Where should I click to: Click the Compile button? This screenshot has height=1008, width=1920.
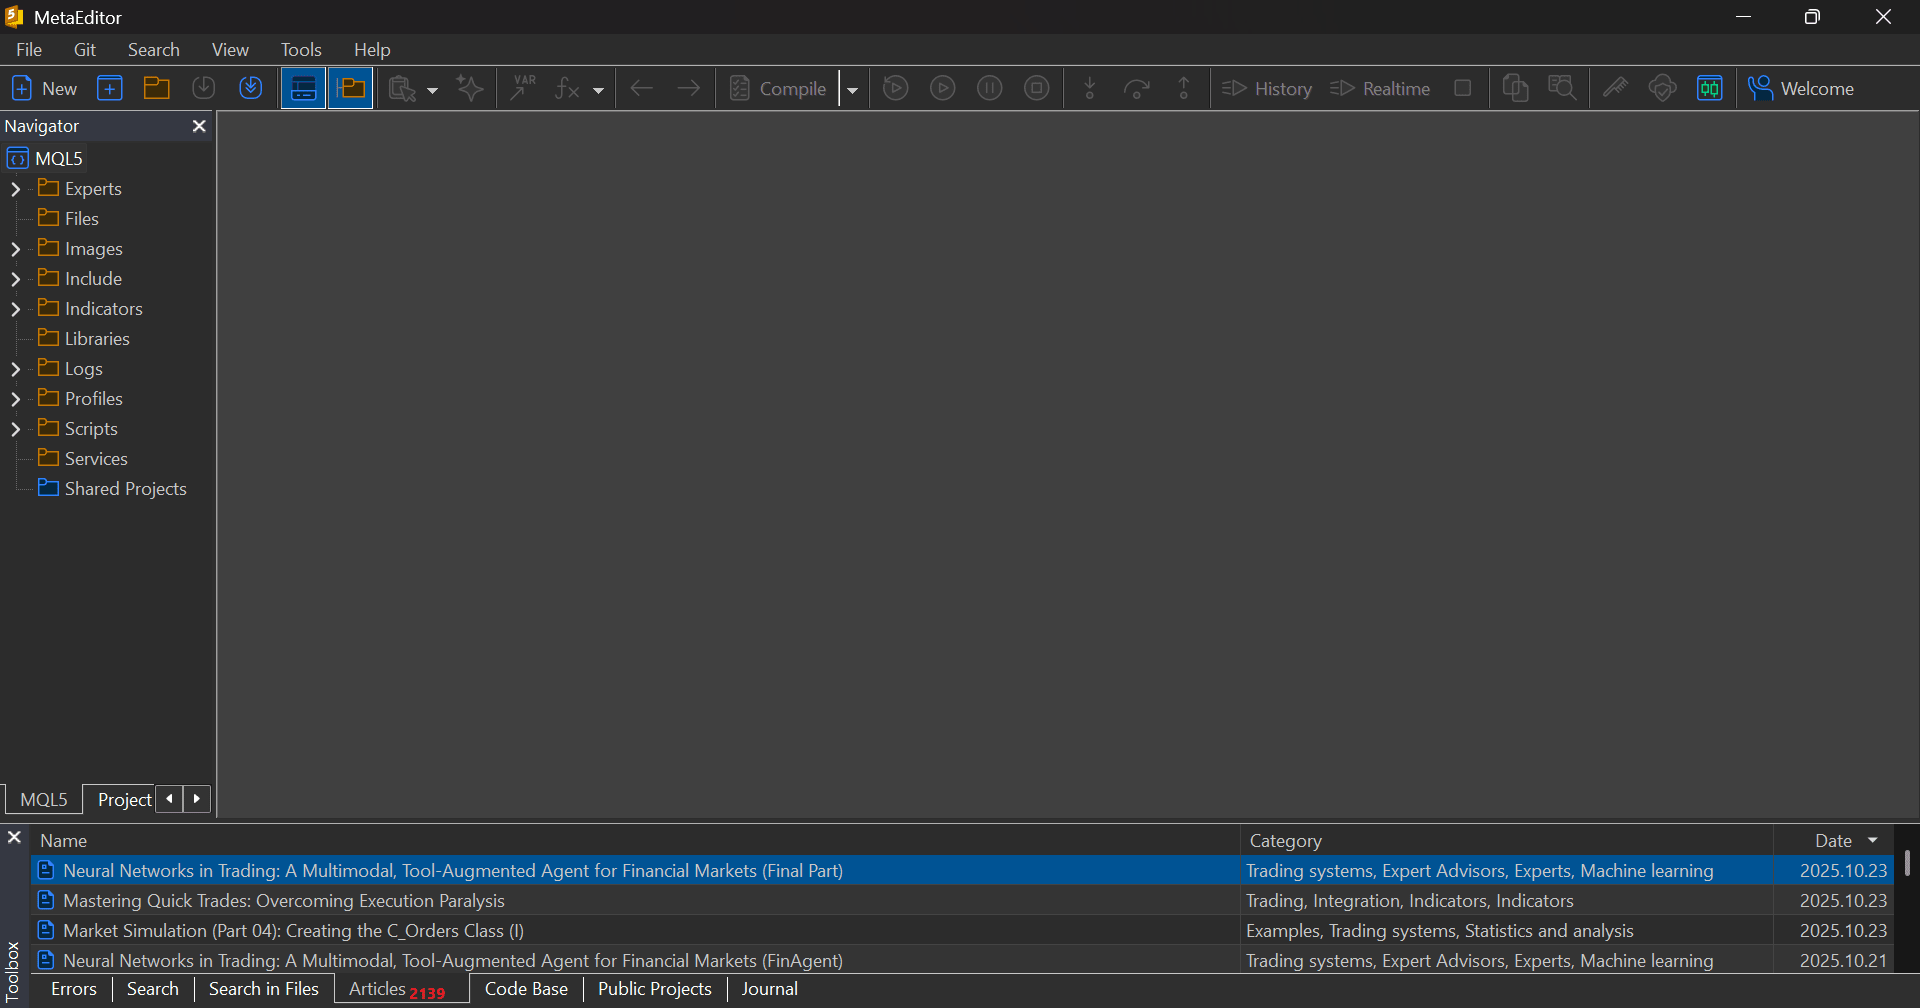[x=779, y=88]
